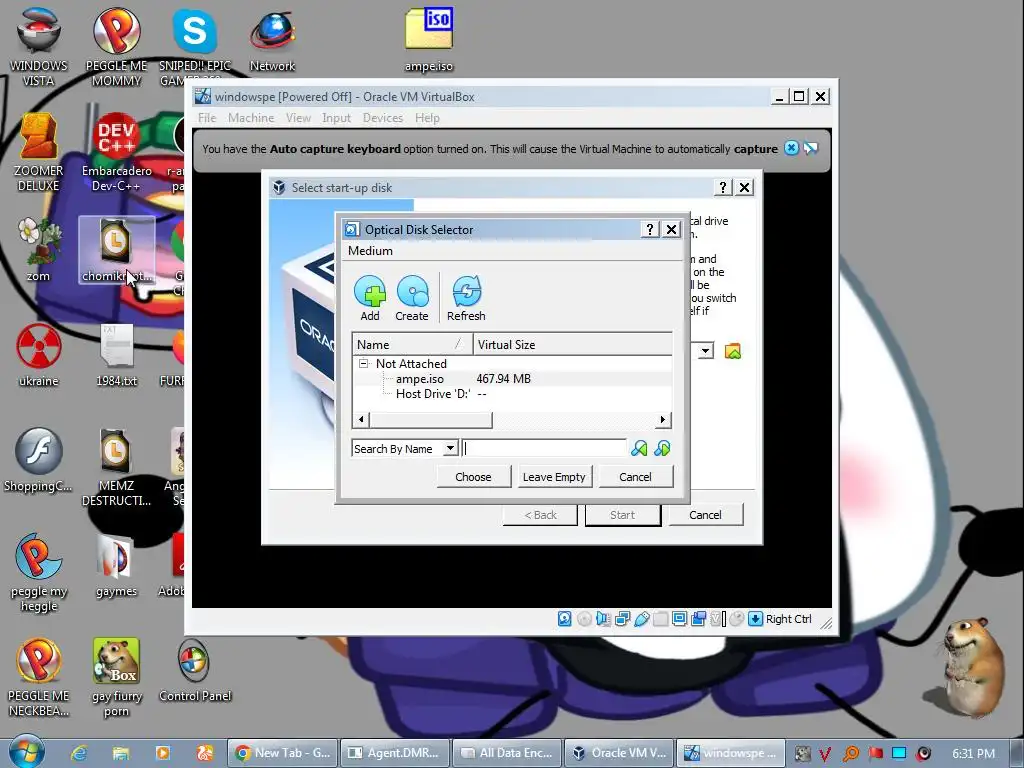This screenshot has width=1024, height=768.
Task: Open the File menu in VirtualBox
Action: tap(207, 118)
